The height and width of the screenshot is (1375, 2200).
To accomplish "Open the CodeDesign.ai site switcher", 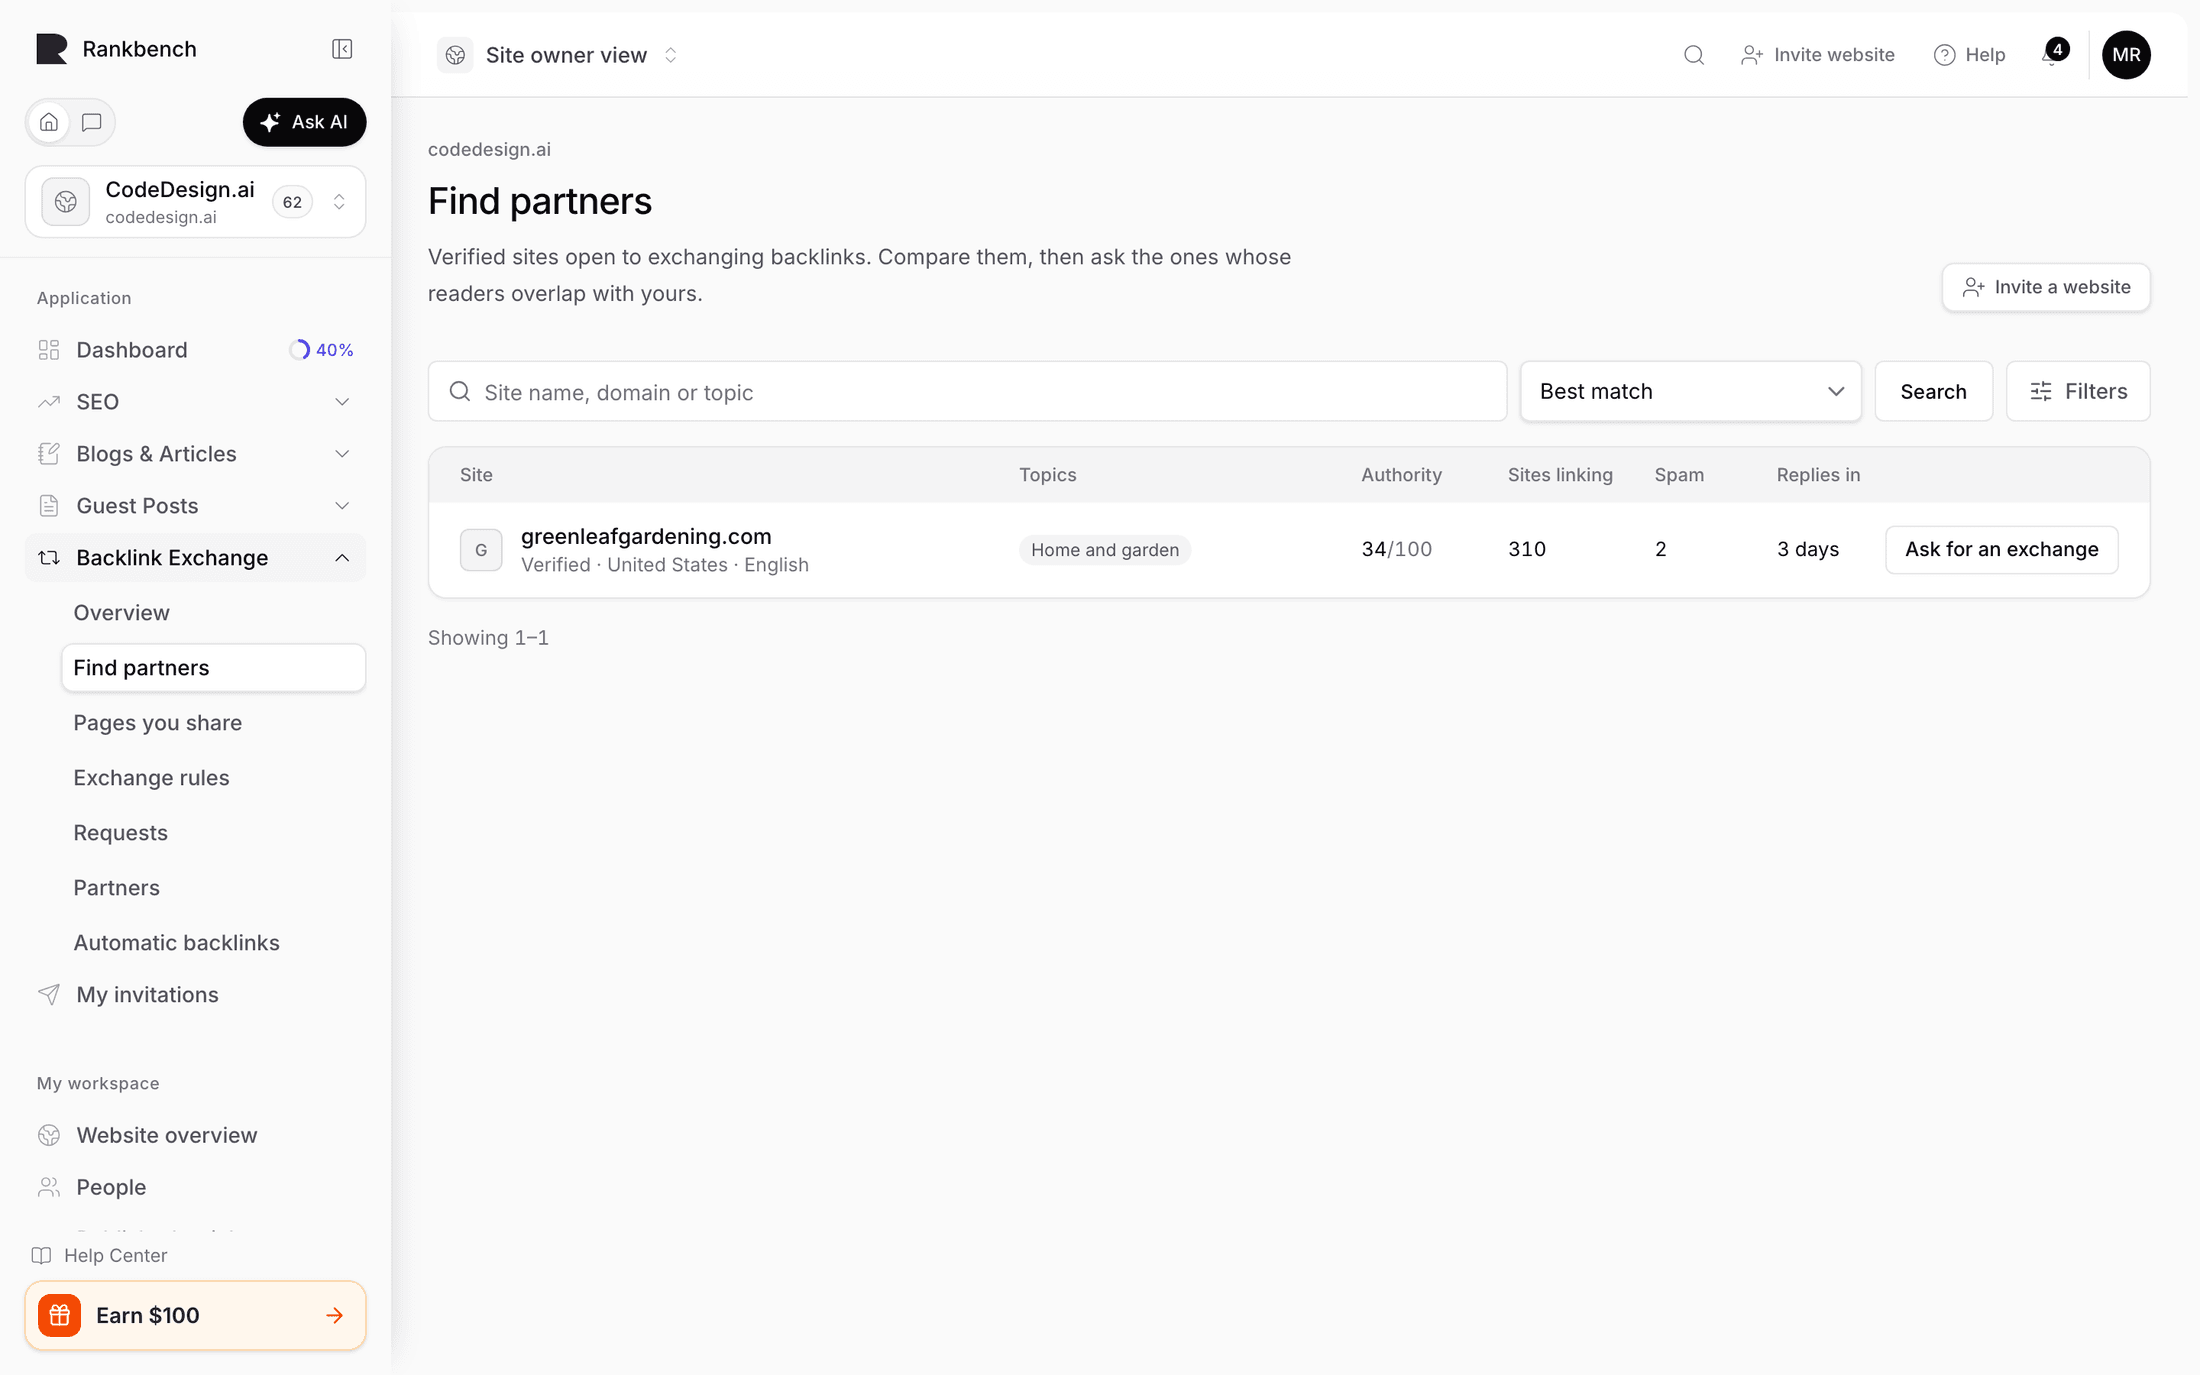I will 195,202.
